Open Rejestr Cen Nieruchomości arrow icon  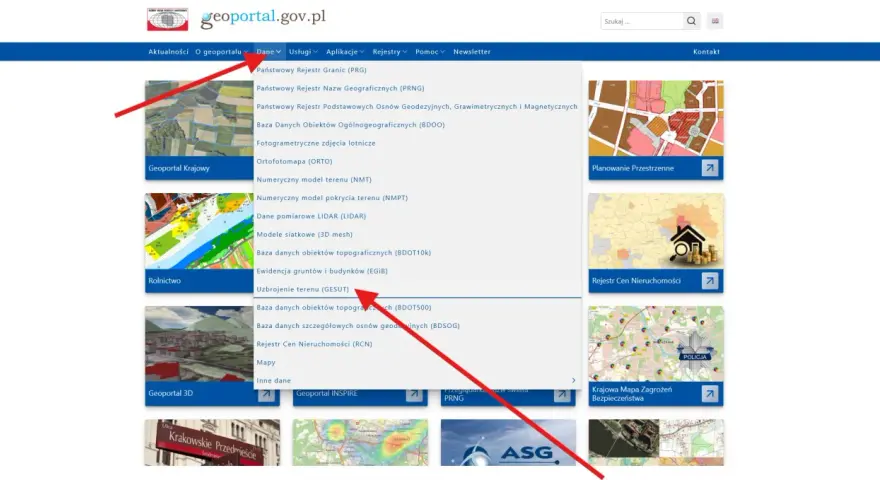(x=709, y=280)
